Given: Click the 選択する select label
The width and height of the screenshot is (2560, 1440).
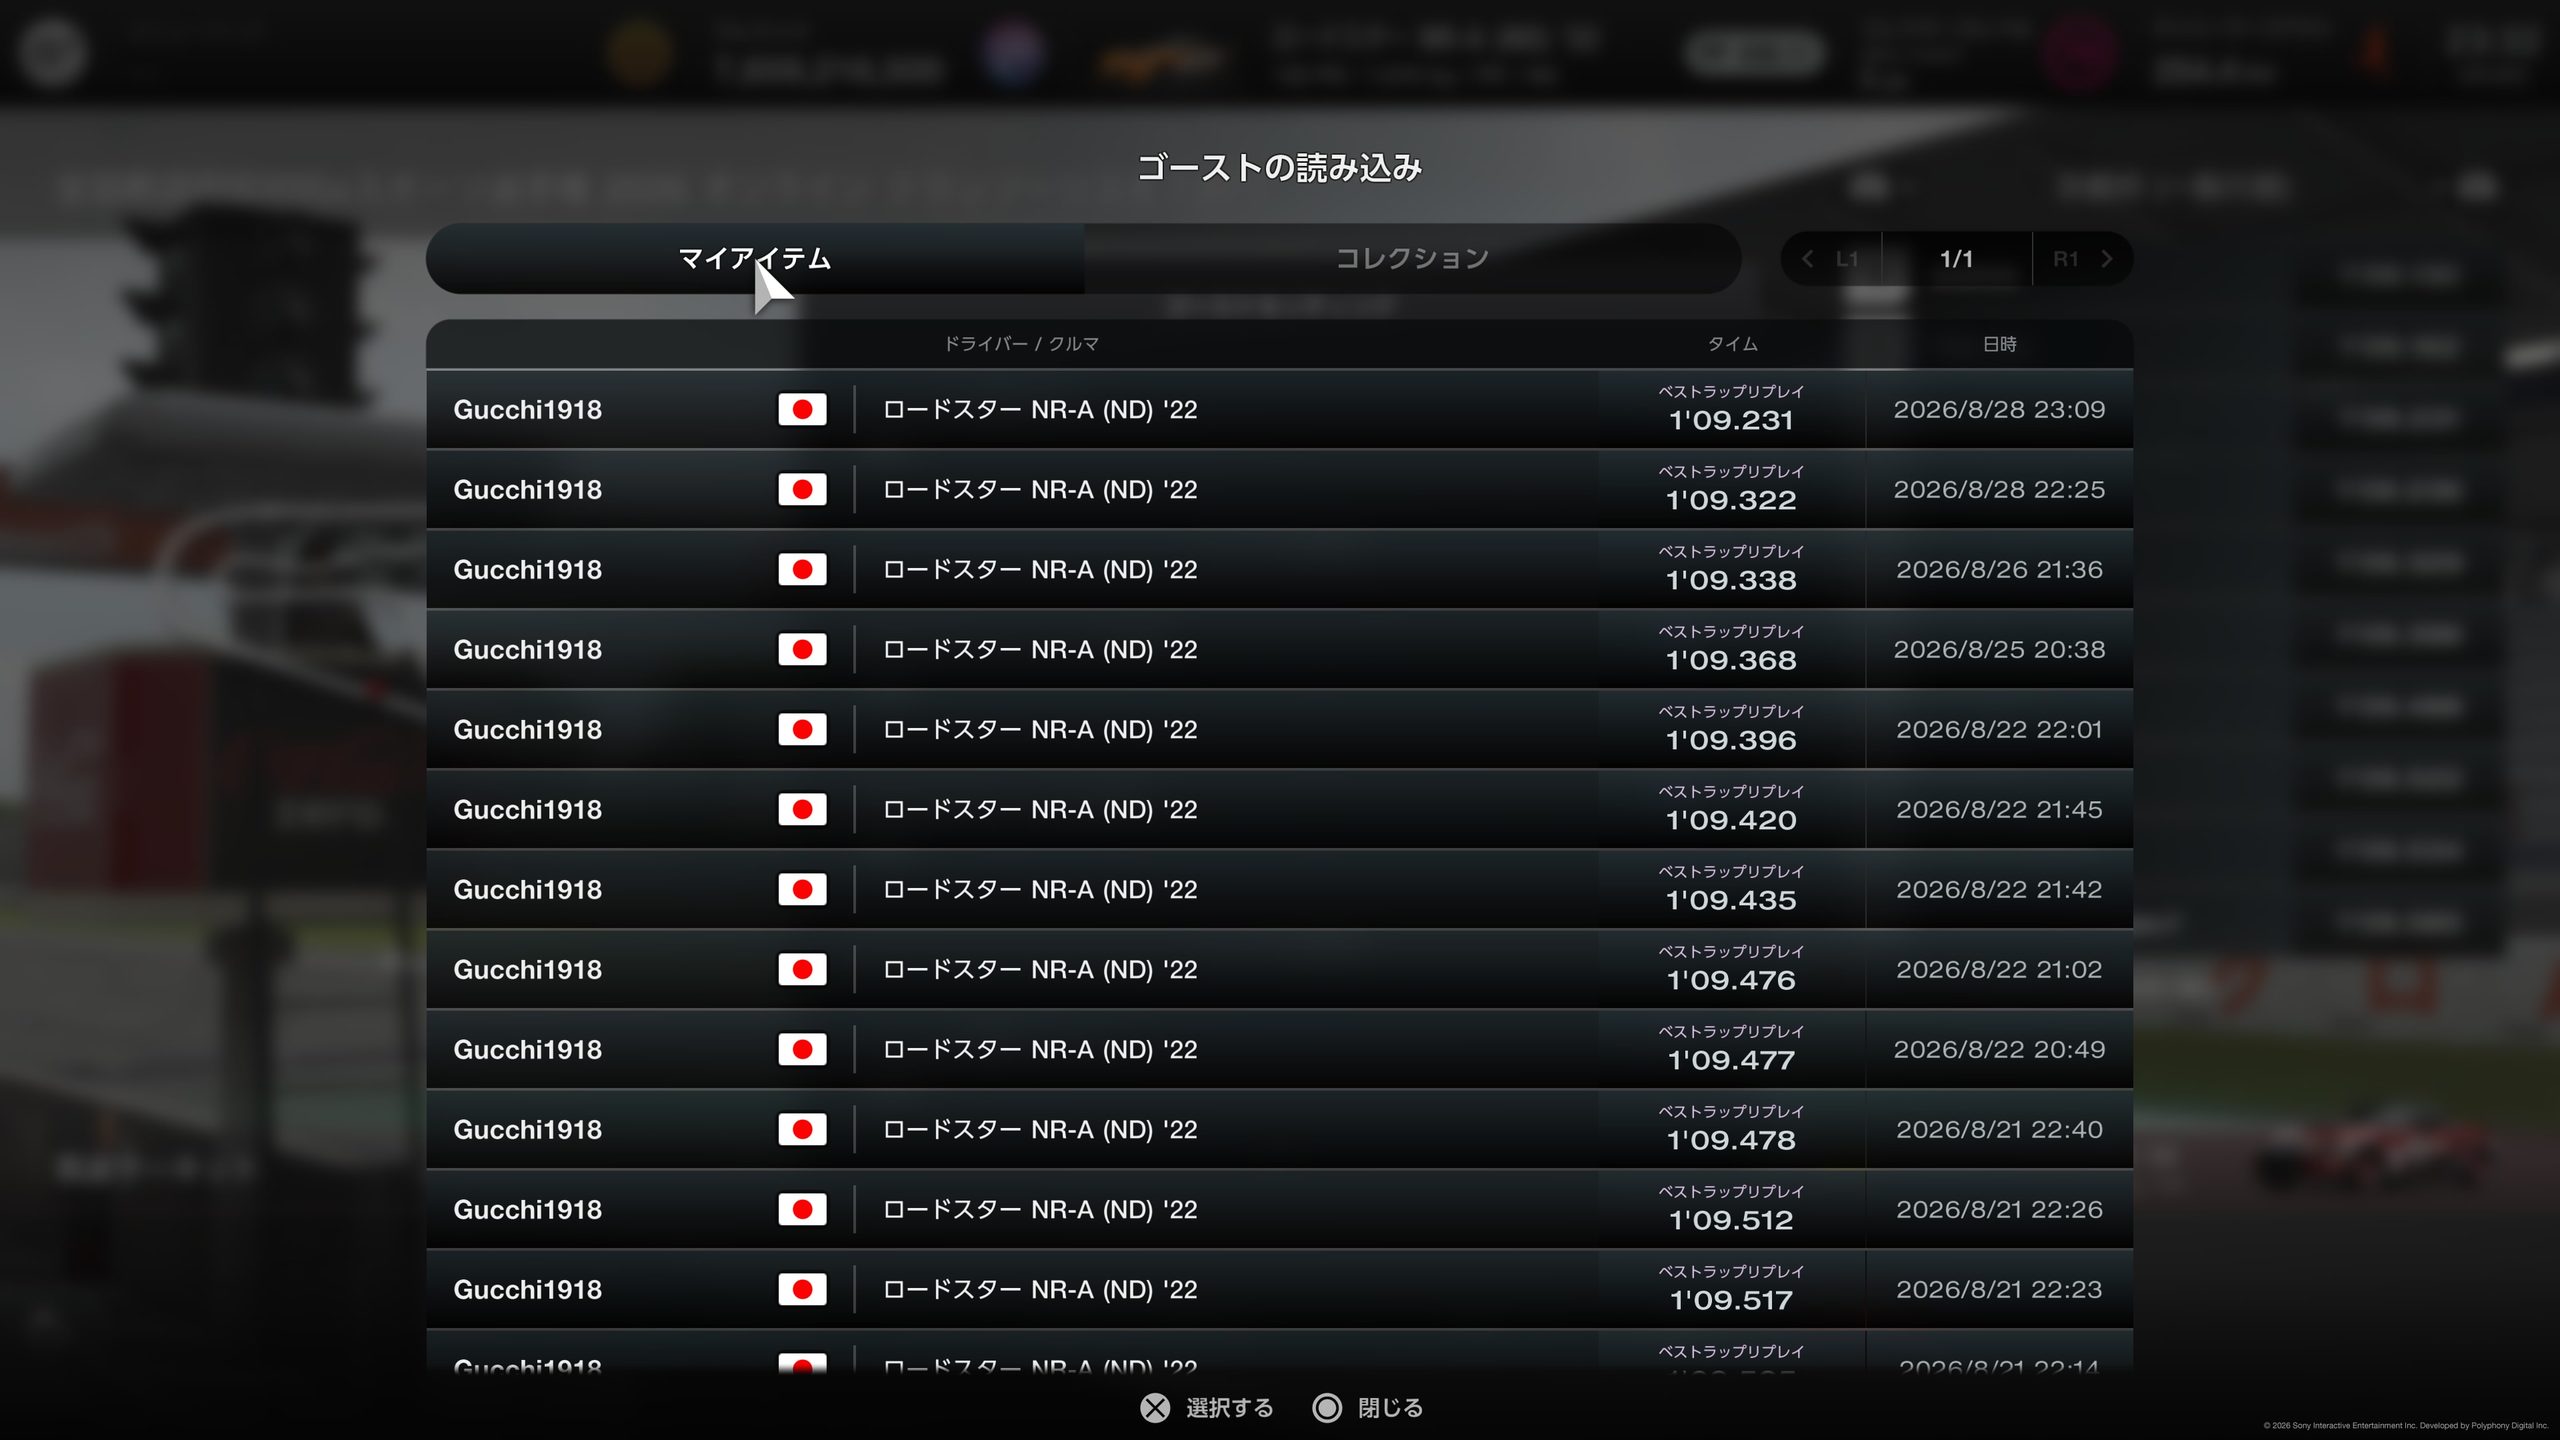Looking at the screenshot, I should 1230,1408.
